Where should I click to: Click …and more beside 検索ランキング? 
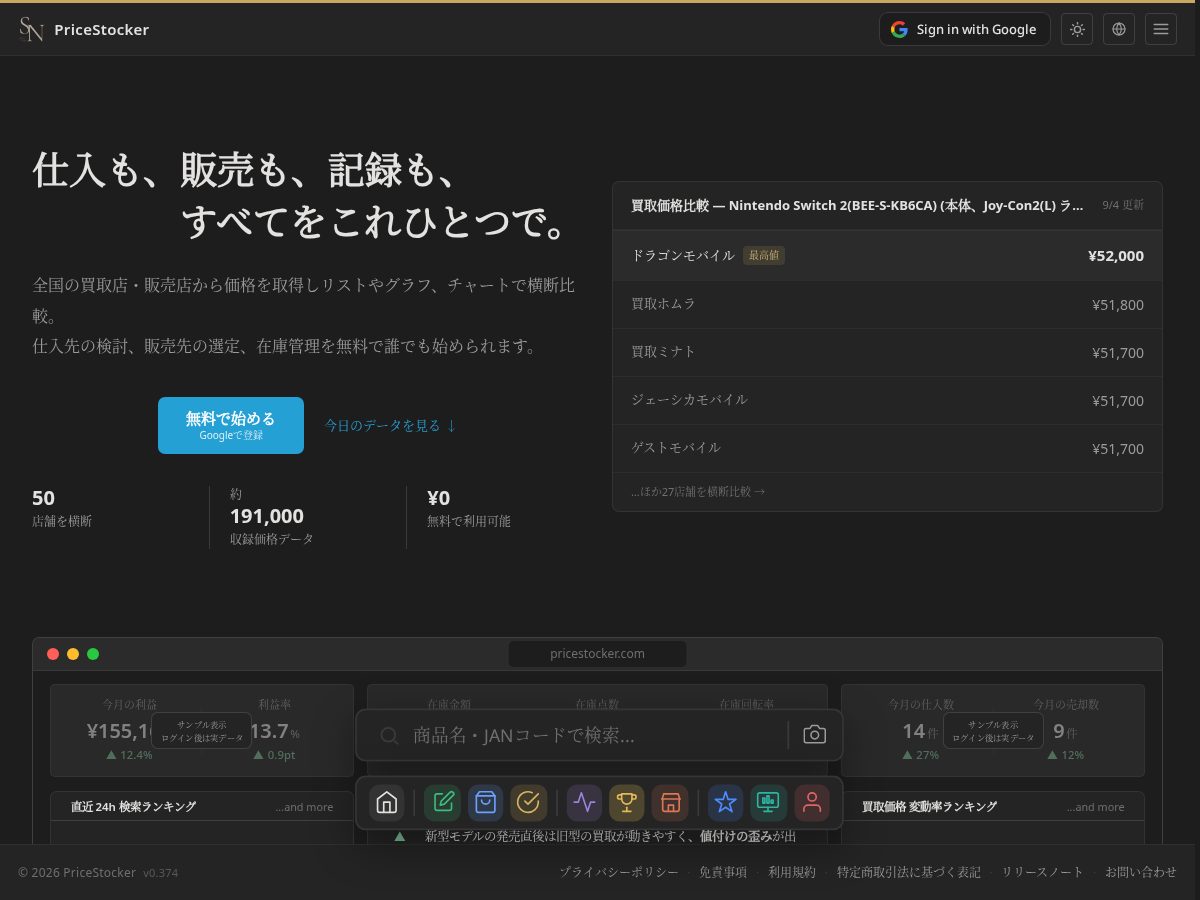click(x=304, y=807)
